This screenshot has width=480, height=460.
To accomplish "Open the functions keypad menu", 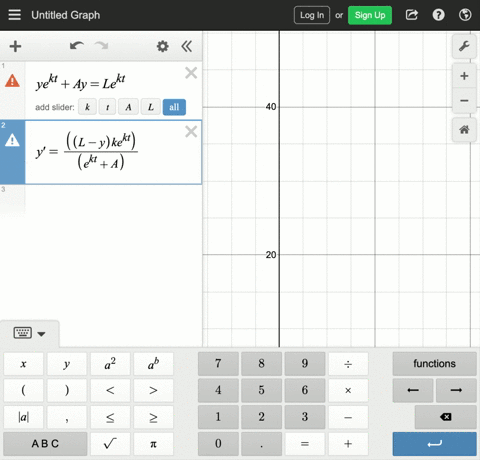I will 434,364.
